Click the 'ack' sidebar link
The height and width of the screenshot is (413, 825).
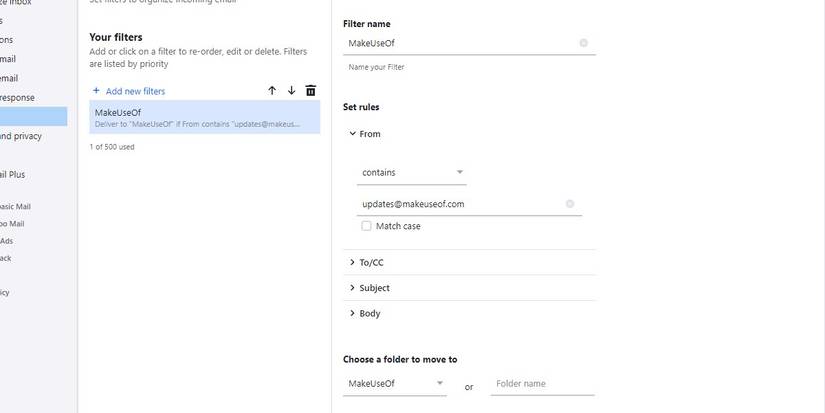(6, 258)
